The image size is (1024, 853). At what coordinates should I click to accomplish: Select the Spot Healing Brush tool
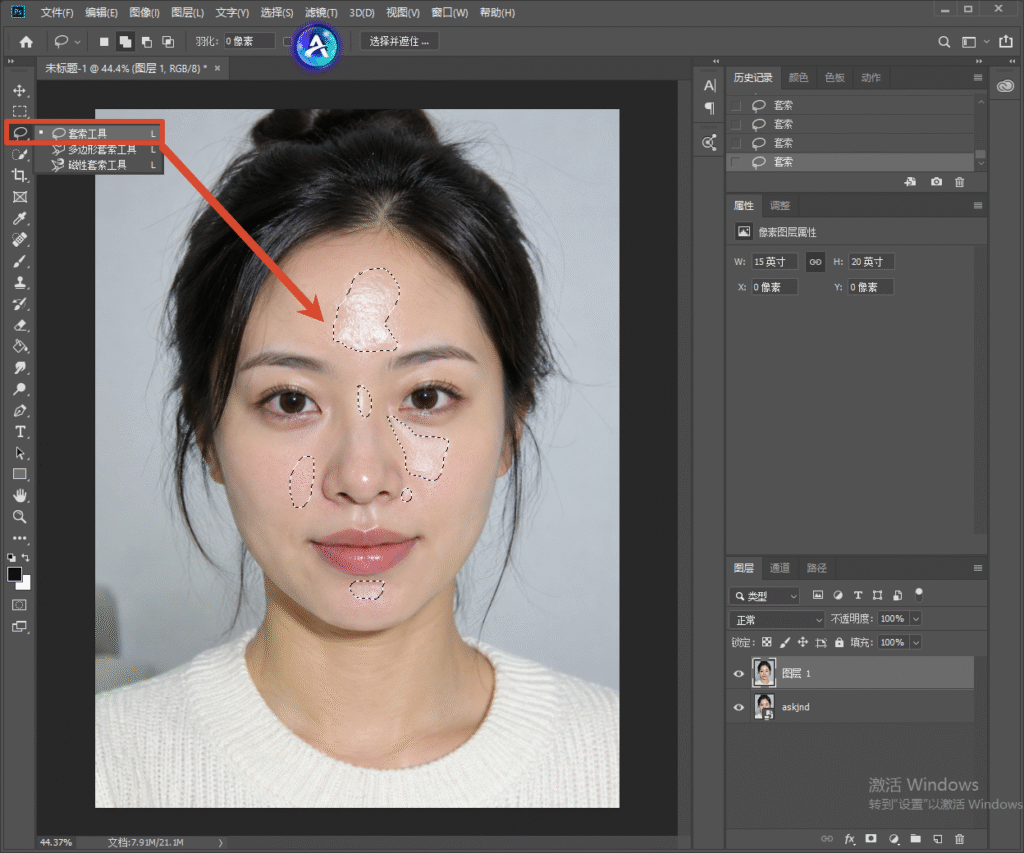[x=20, y=240]
